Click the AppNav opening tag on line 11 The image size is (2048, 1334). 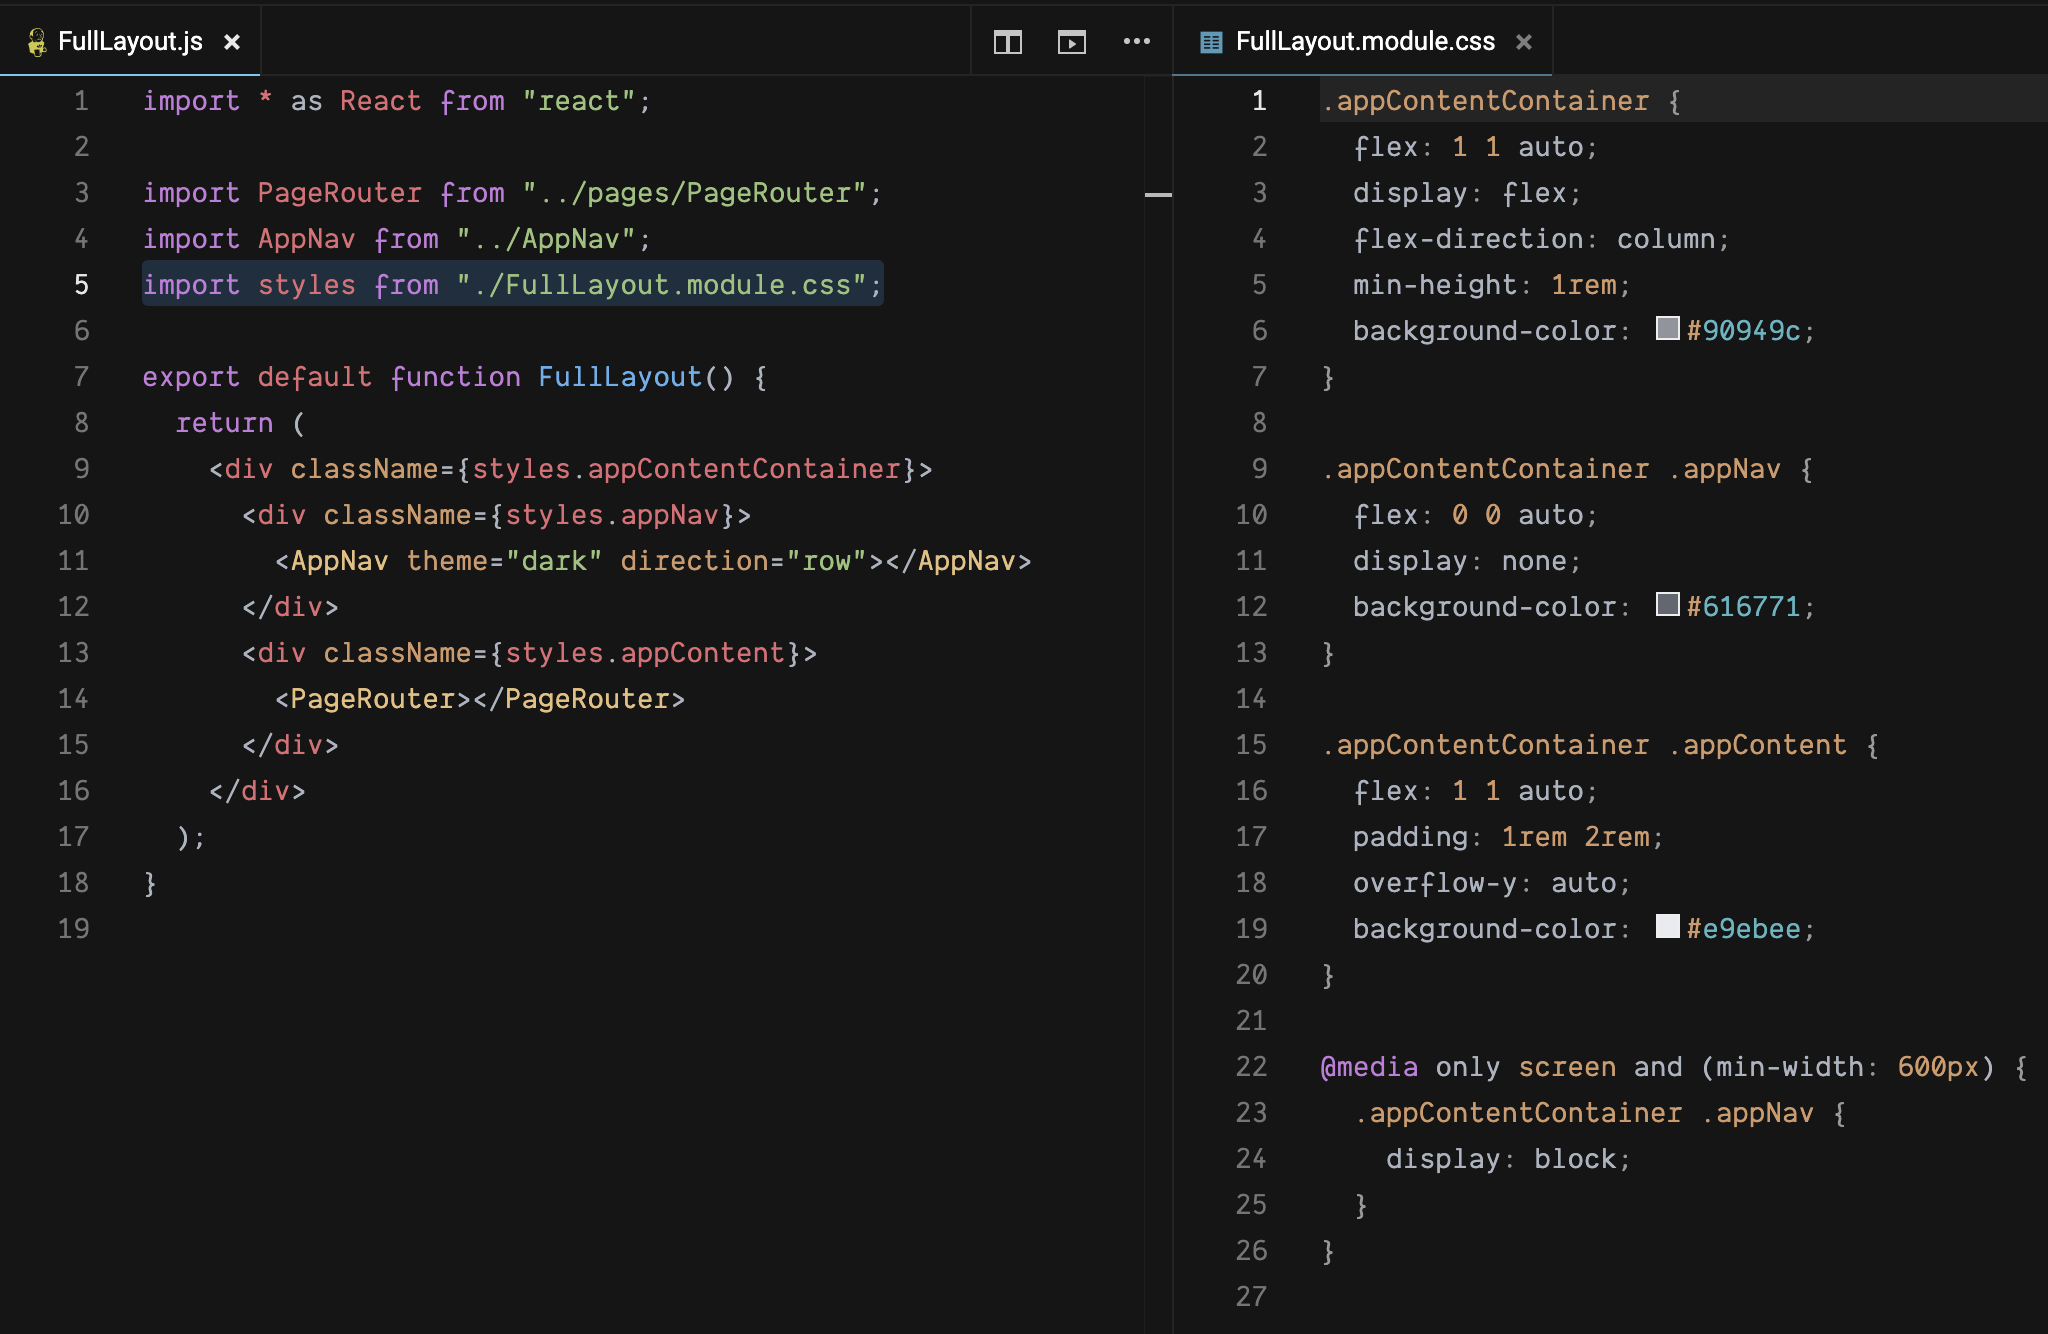coord(338,561)
